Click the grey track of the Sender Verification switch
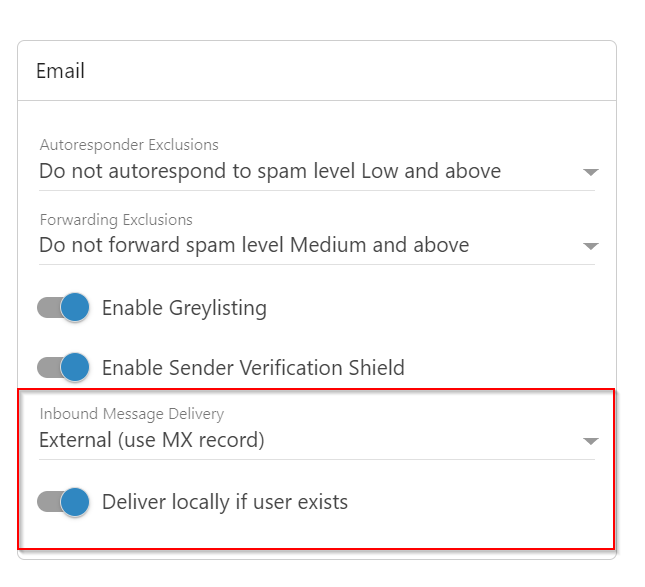The height and width of the screenshot is (587, 645). click(47, 368)
